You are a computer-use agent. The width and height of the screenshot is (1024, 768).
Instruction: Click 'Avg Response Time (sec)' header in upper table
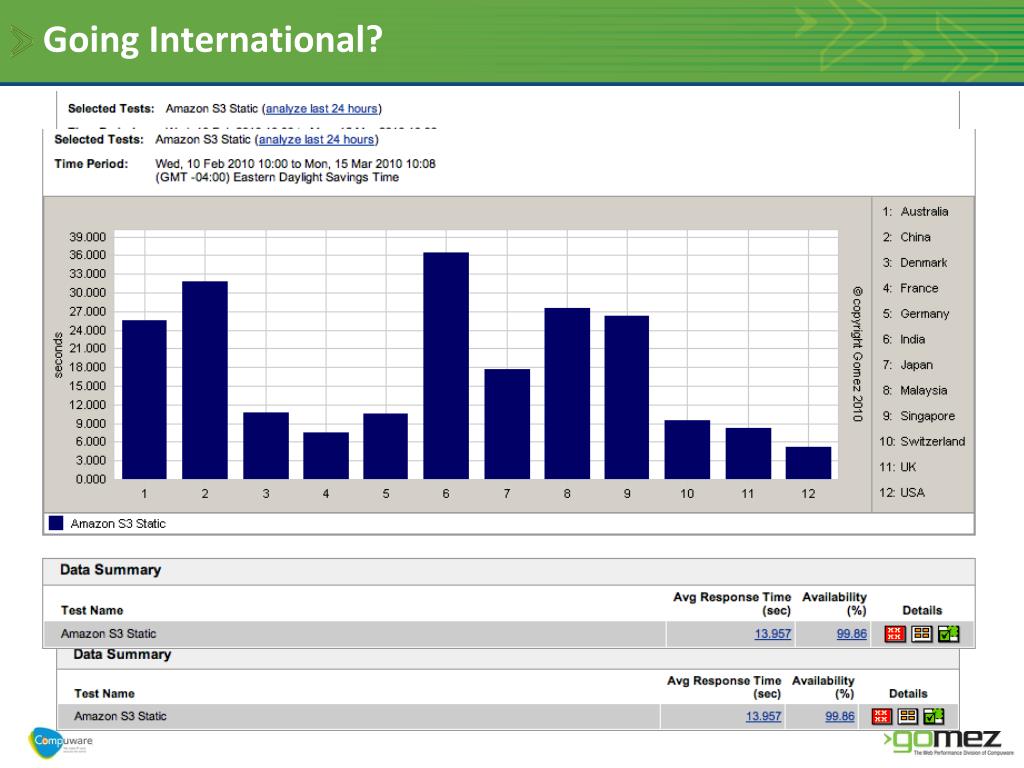pos(732,603)
